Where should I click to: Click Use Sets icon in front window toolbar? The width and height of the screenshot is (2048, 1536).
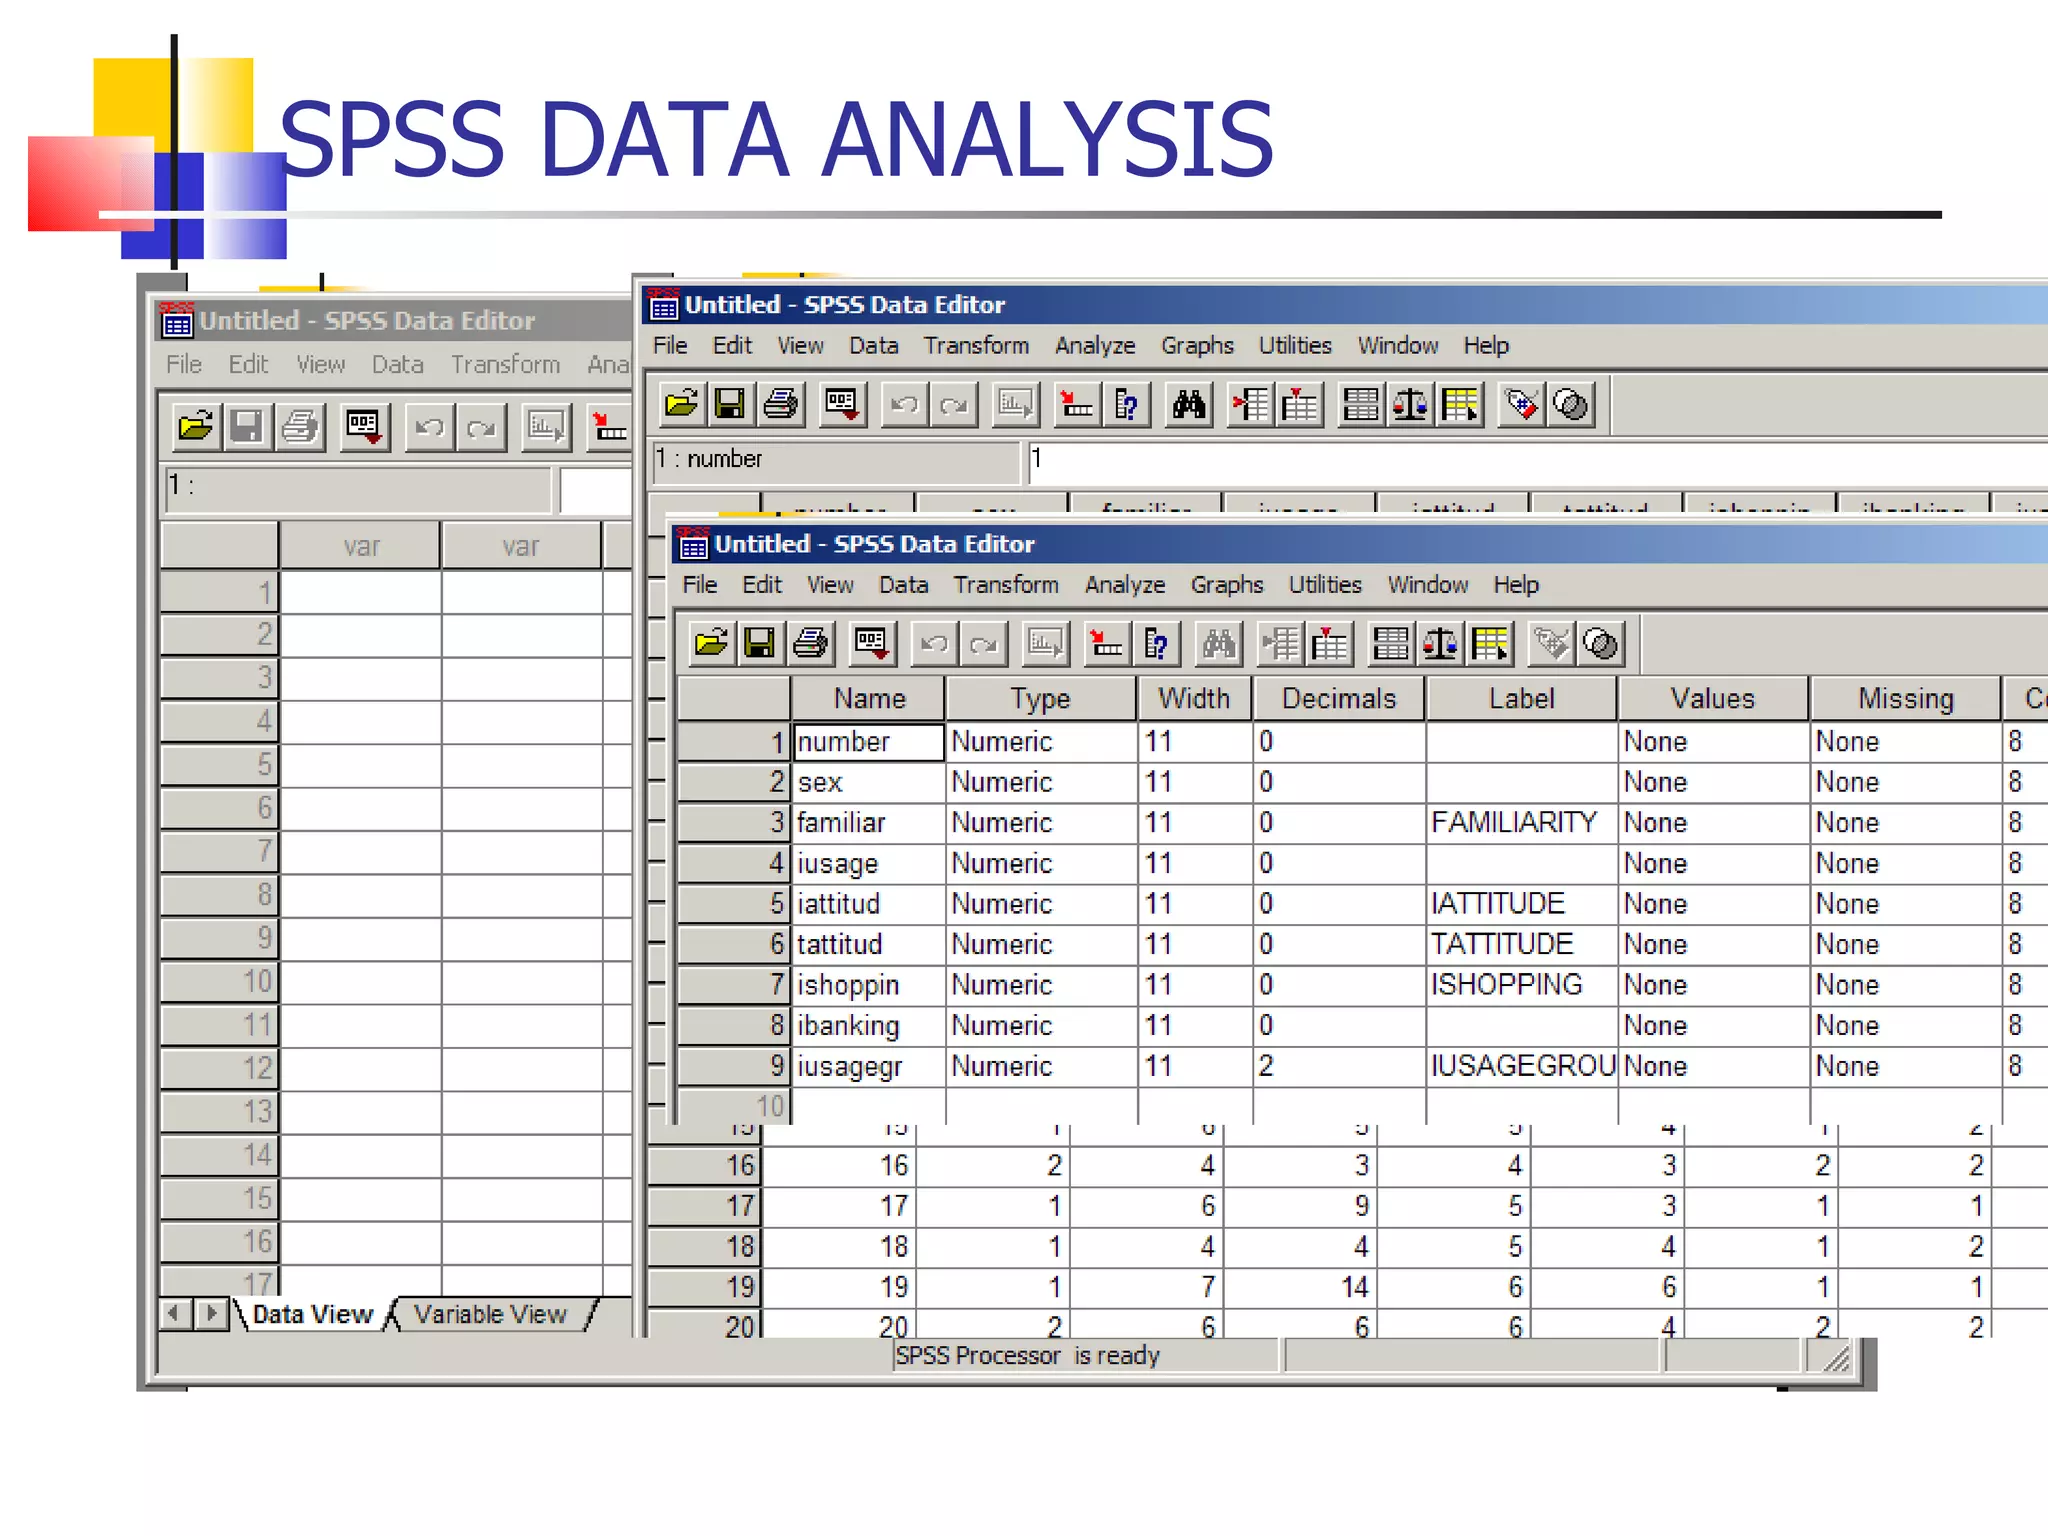1601,643
